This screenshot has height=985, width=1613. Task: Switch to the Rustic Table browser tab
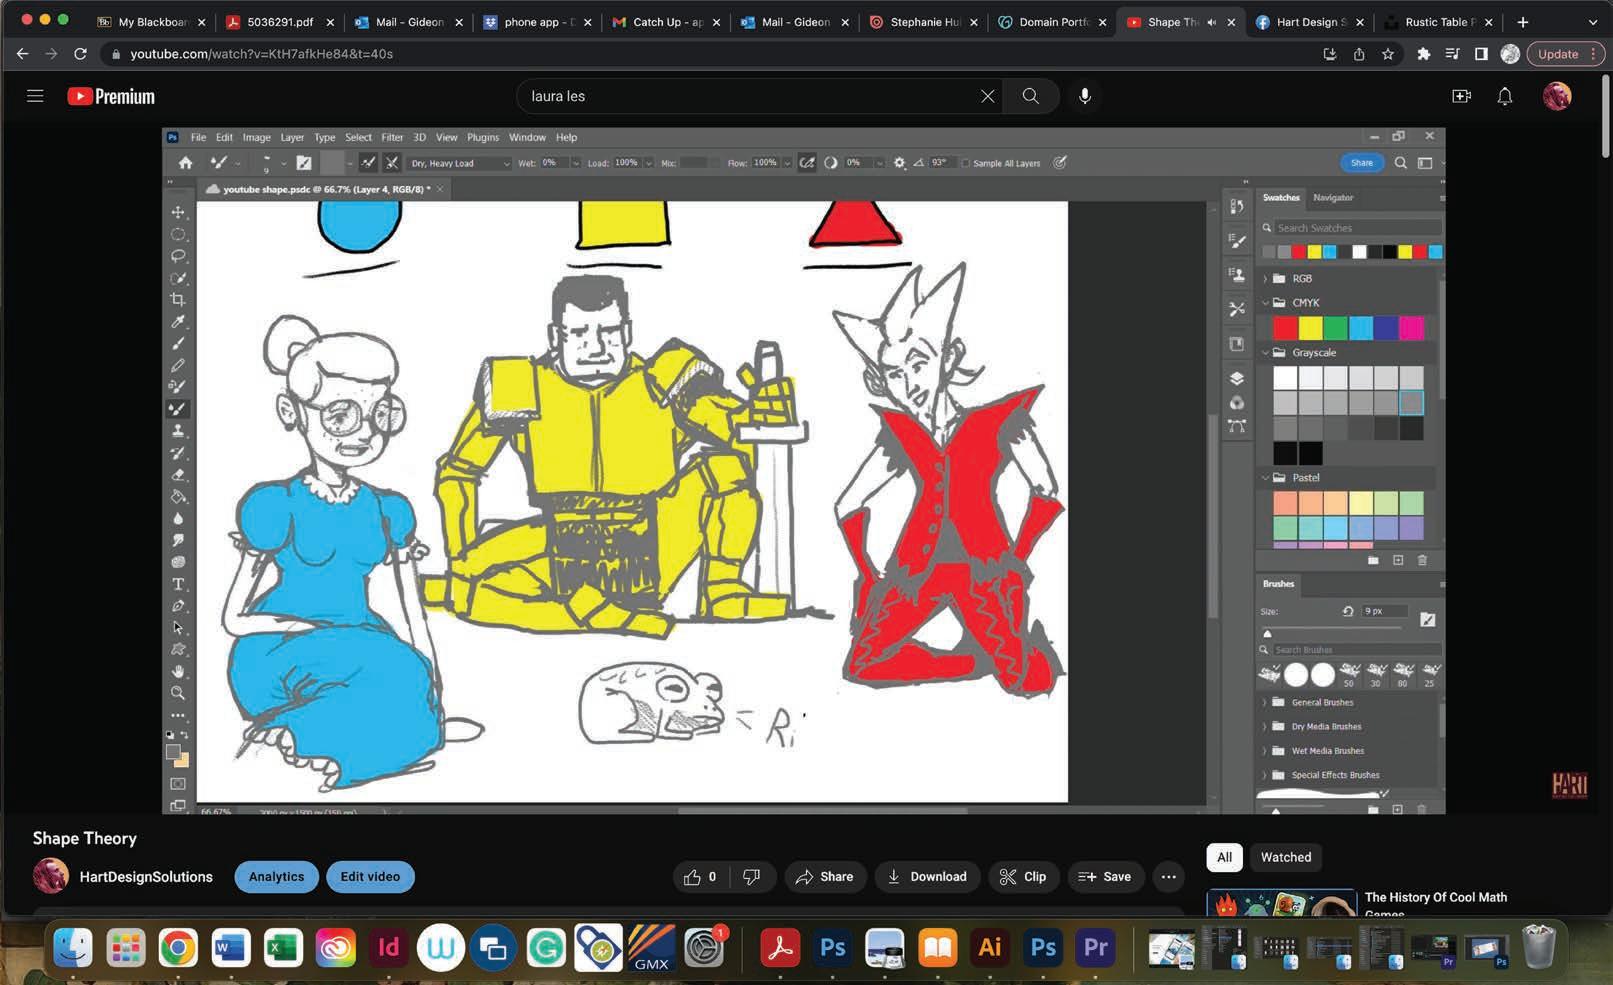click(x=1436, y=21)
